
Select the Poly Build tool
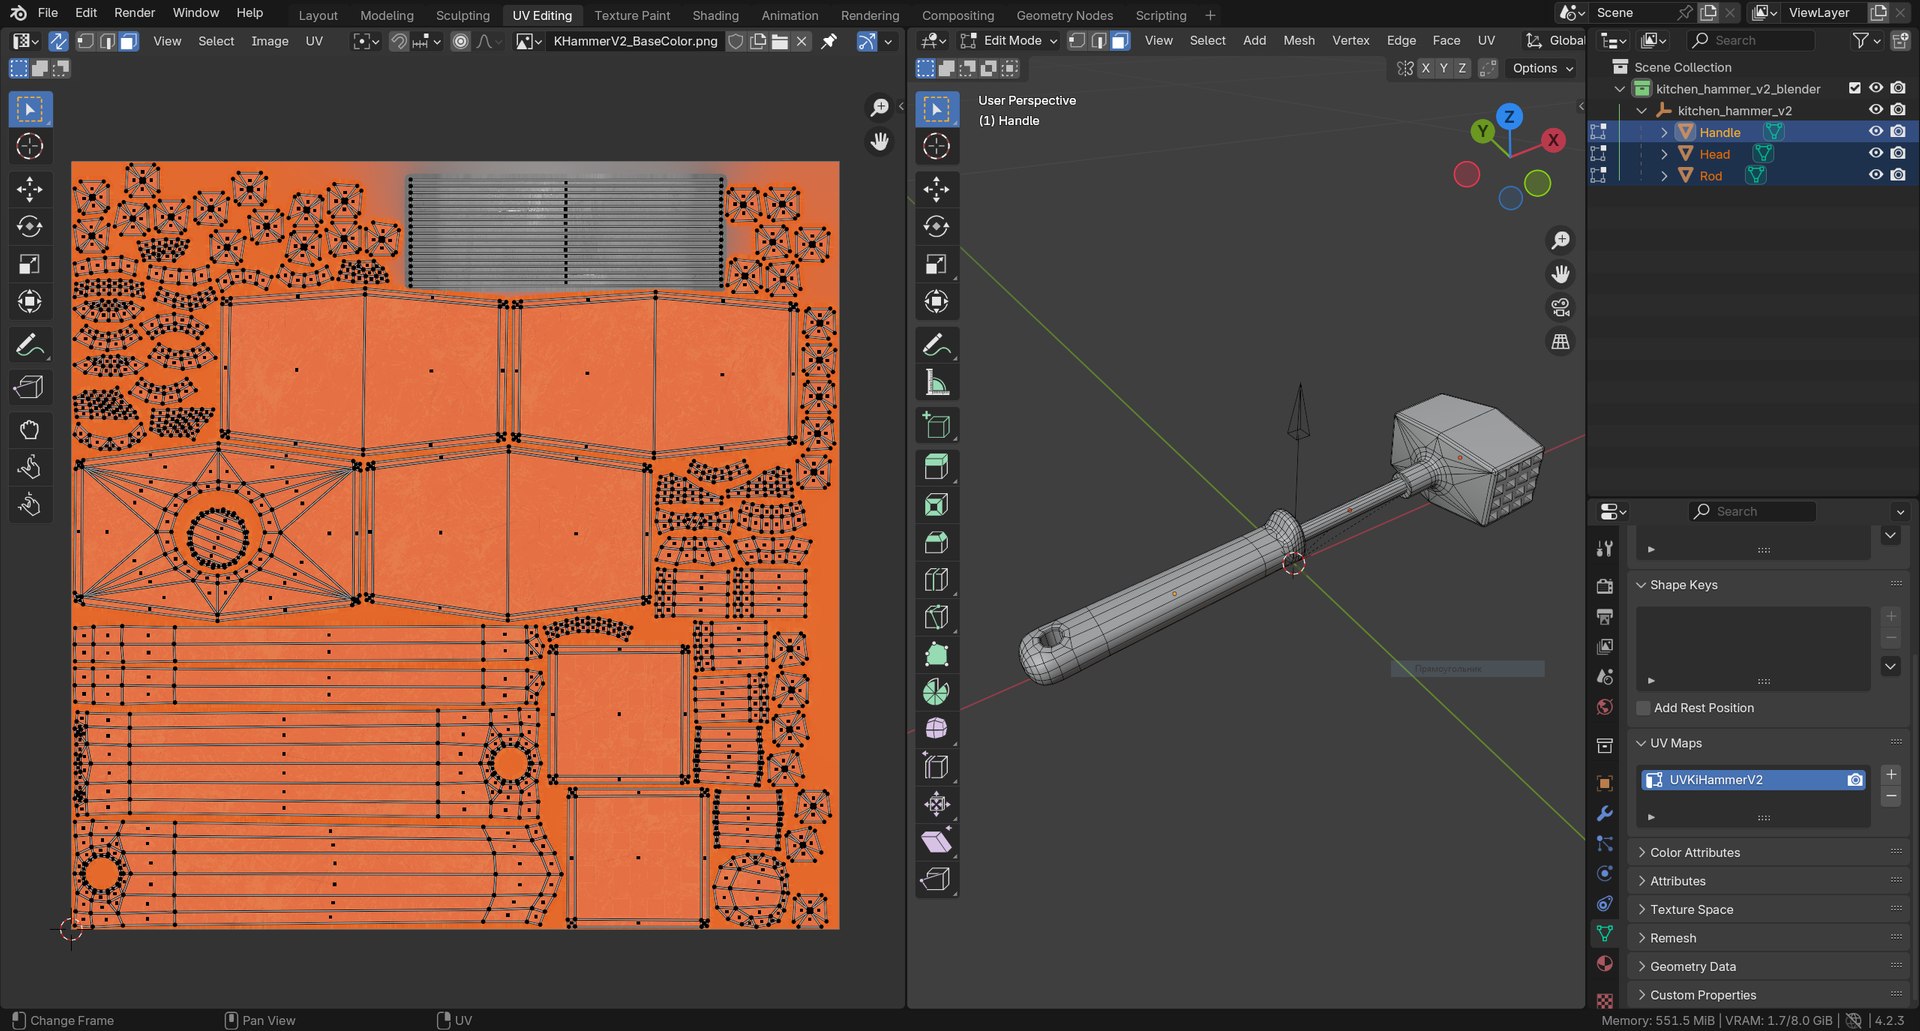point(937,655)
